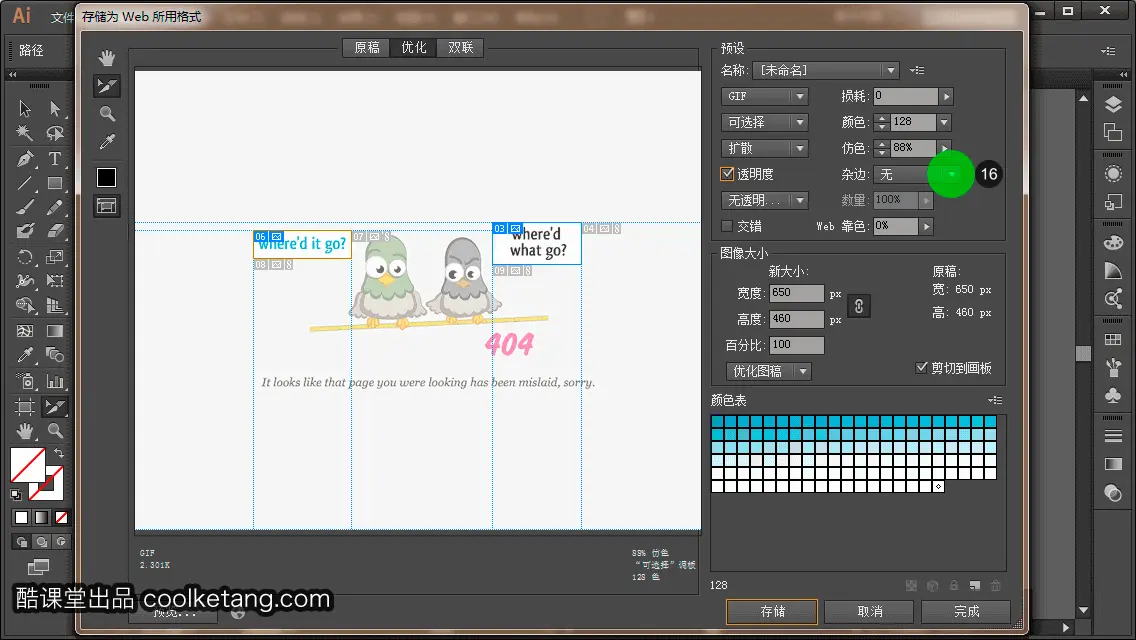
Task: Switch to the 原稿 tab
Action: click(367, 48)
